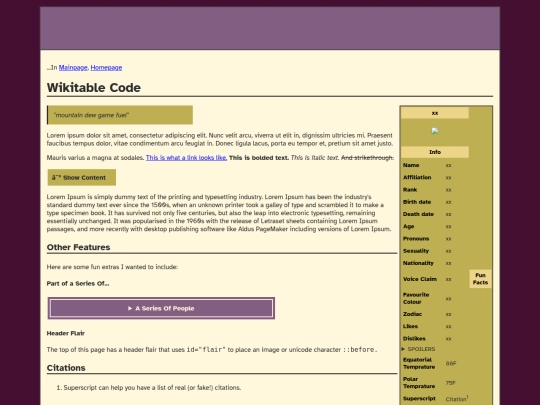Click the Favourite Colour row label
The width and height of the screenshot is (540, 405).
tap(416, 298)
